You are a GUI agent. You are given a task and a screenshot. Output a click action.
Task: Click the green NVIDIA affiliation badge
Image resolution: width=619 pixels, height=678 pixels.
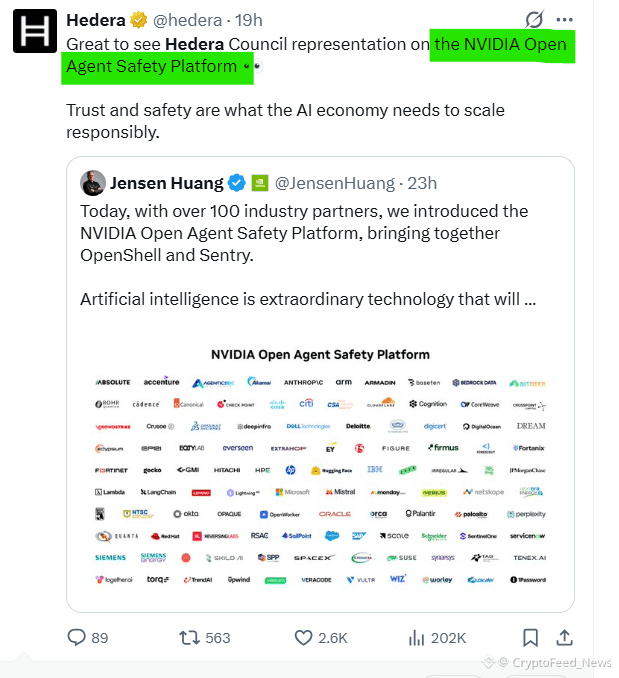(260, 183)
